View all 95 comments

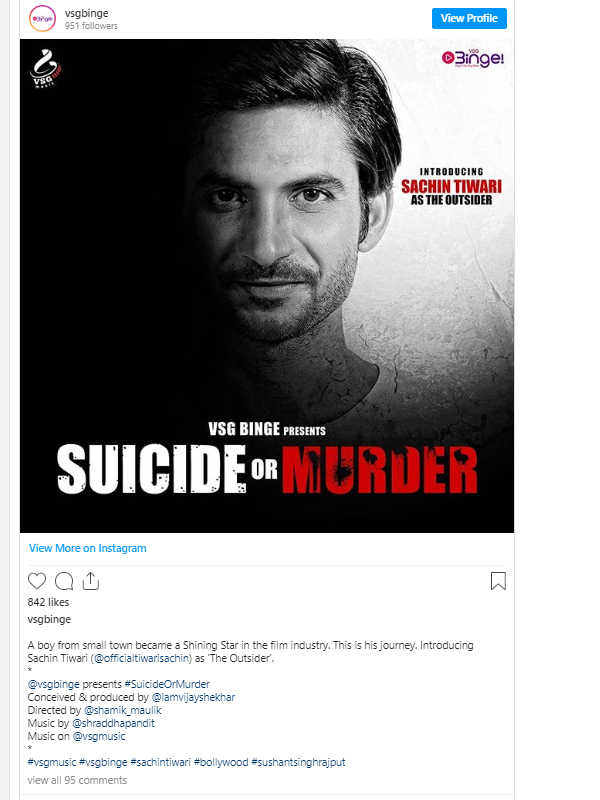77,780
